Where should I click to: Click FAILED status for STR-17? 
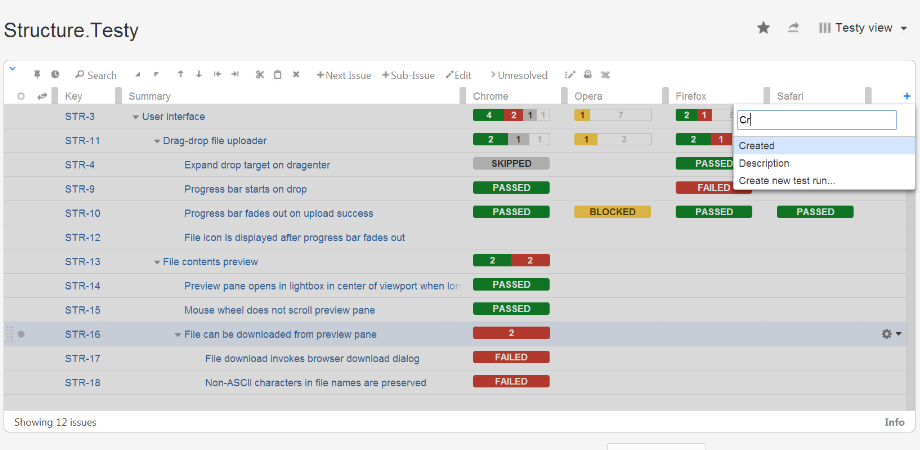click(511, 357)
